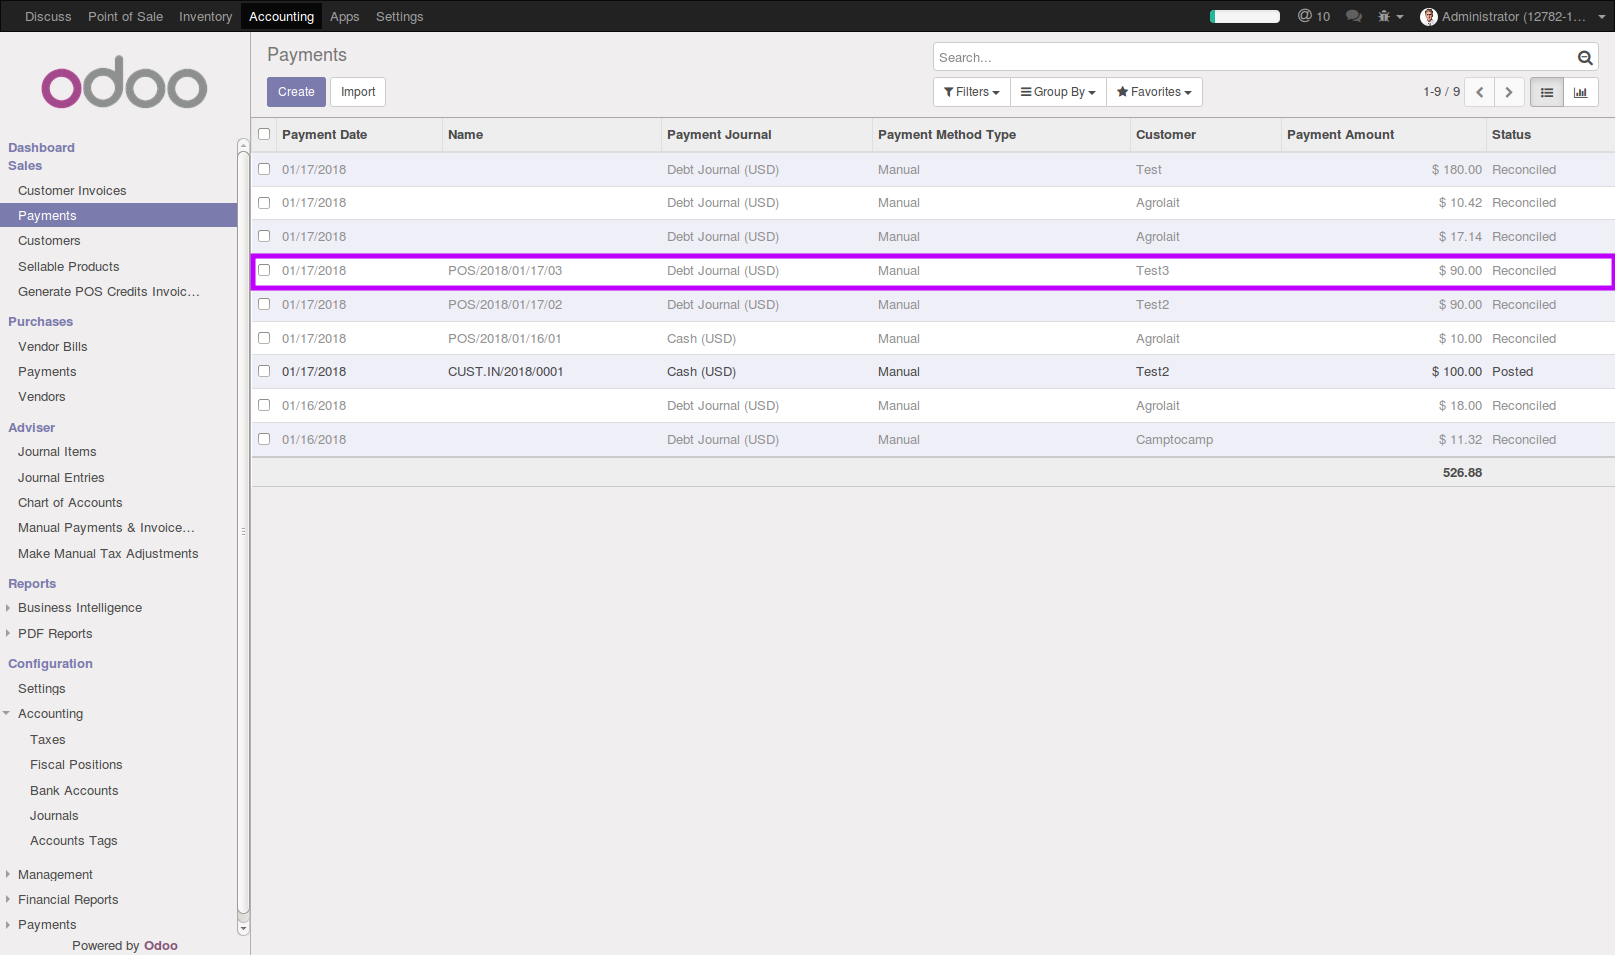The image size is (1615, 955).
Task: Switch to the Point of Sale menu
Action: 125,16
